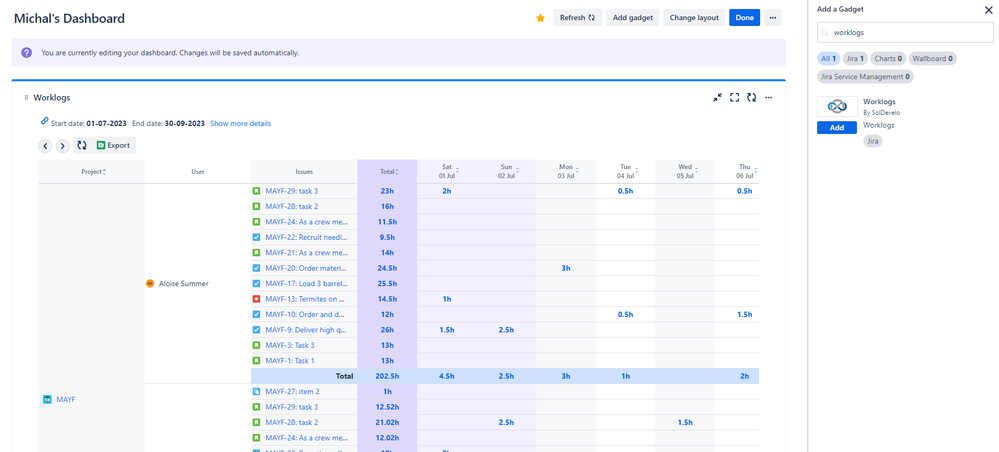Image resolution: width=999 pixels, height=452 pixels.
Task: Go to next period arrow
Action: click(63, 146)
